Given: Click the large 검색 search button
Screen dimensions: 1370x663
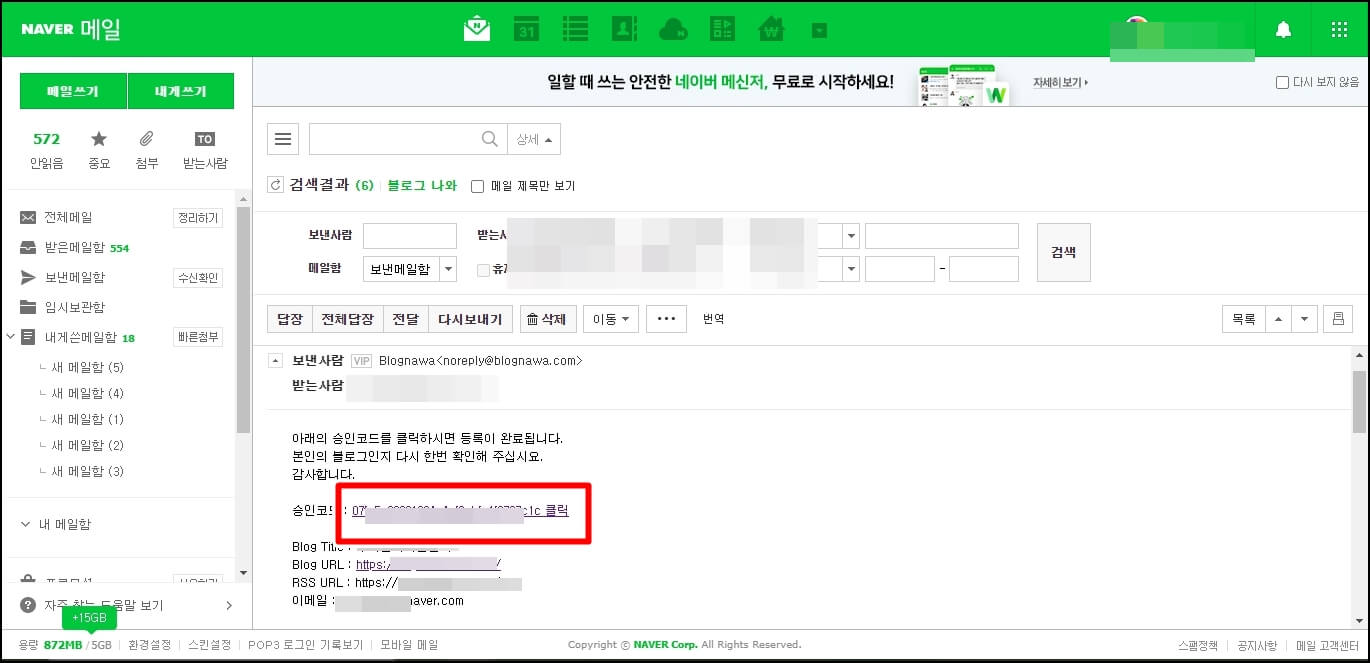Looking at the screenshot, I should [x=1064, y=252].
